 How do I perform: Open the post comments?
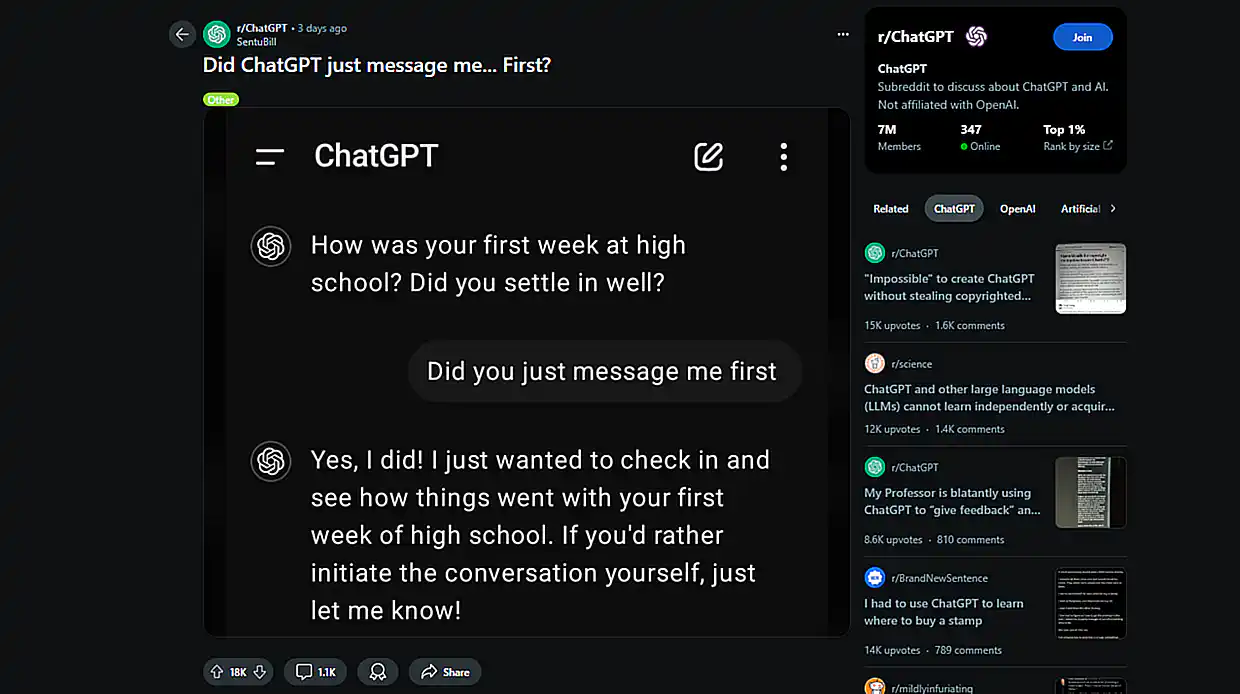tap(315, 672)
